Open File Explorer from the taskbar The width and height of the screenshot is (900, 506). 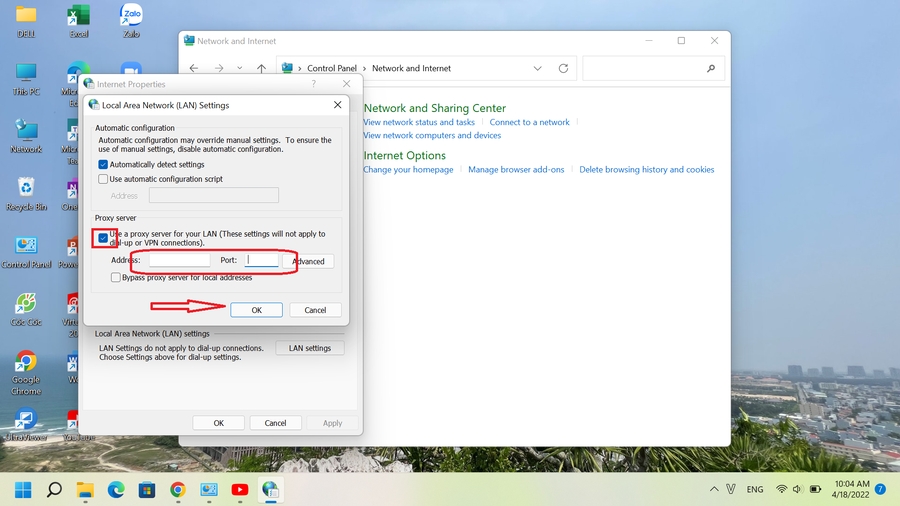point(85,489)
